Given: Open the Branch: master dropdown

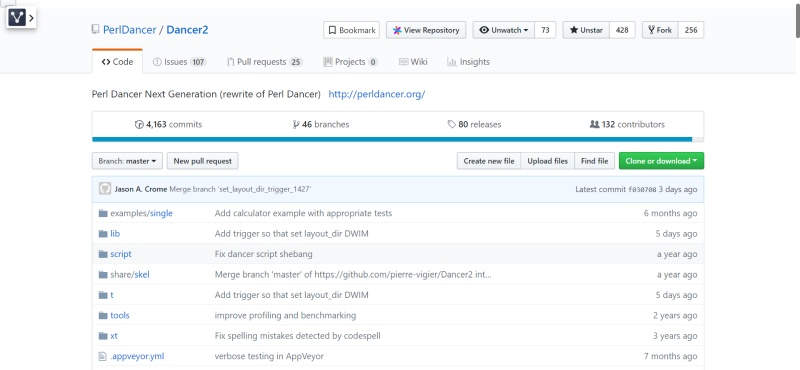Looking at the screenshot, I should click(x=127, y=161).
